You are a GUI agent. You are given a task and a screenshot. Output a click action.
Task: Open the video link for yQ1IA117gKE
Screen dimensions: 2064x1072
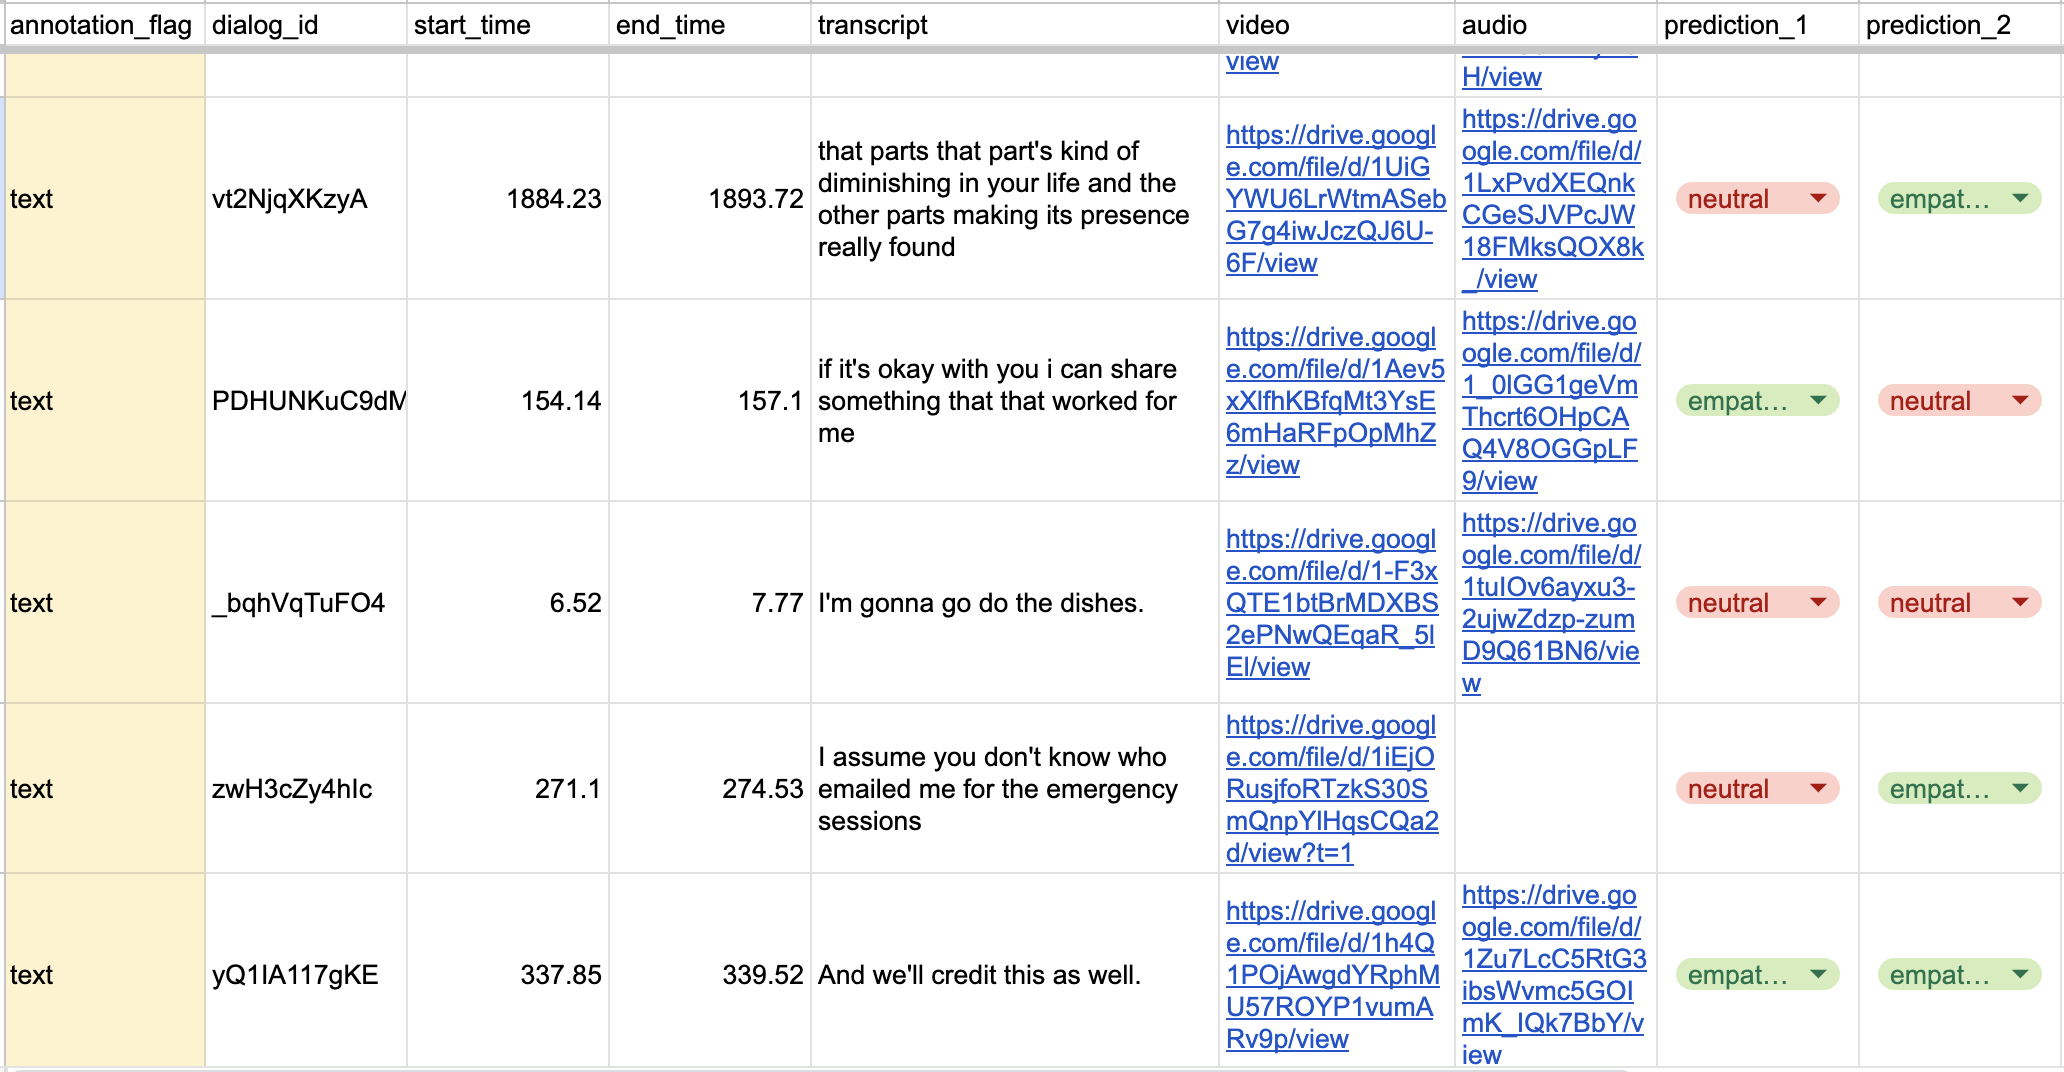click(1333, 975)
